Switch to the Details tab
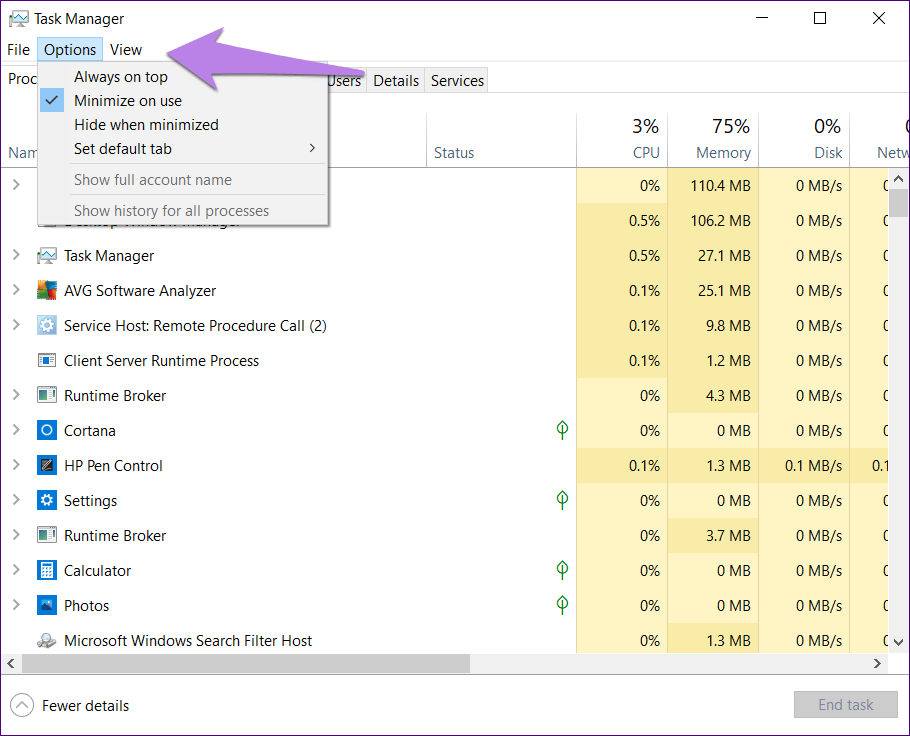Viewport: 910px width, 736px height. (x=396, y=81)
